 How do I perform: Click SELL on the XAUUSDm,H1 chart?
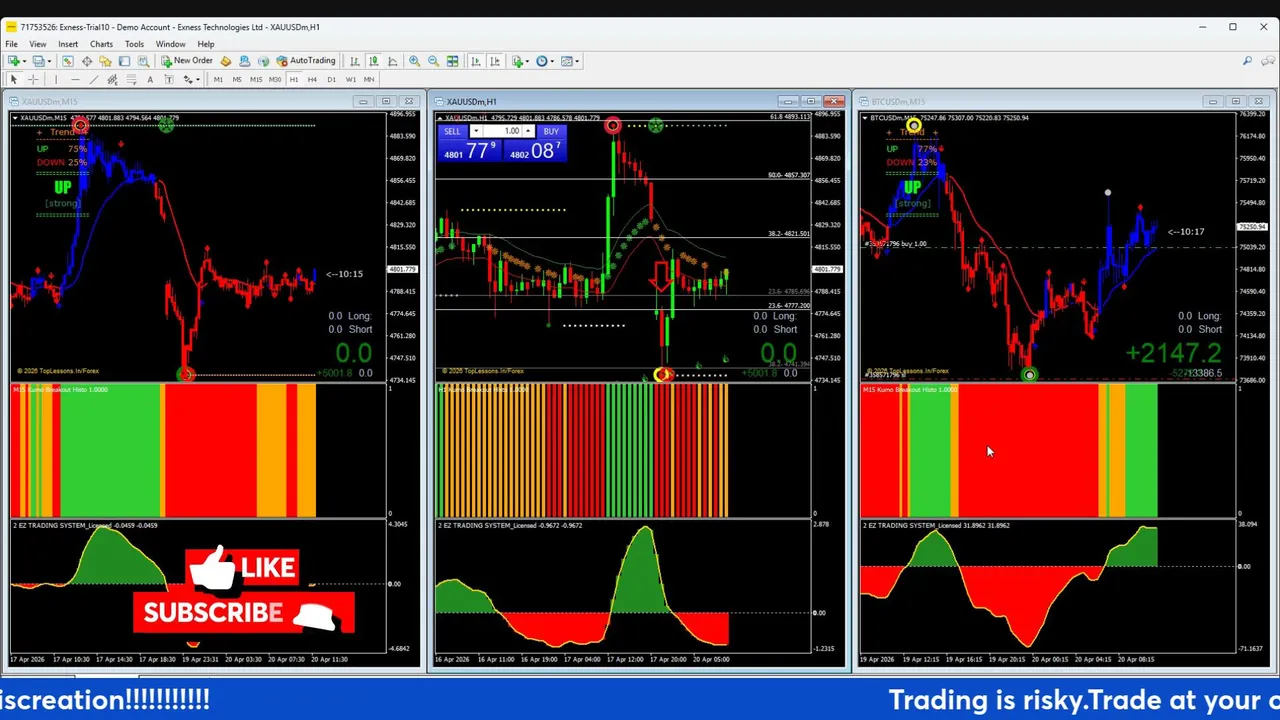pos(452,132)
